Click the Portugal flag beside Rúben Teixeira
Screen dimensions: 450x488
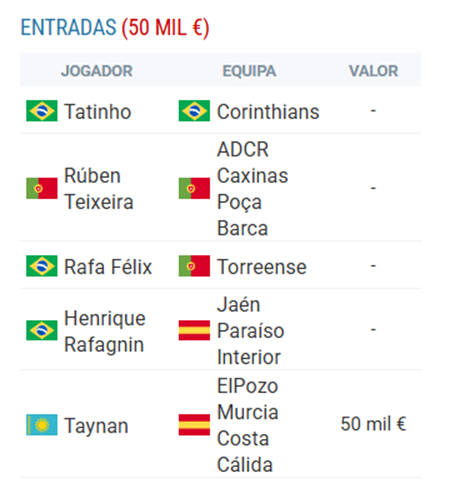(42, 188)
